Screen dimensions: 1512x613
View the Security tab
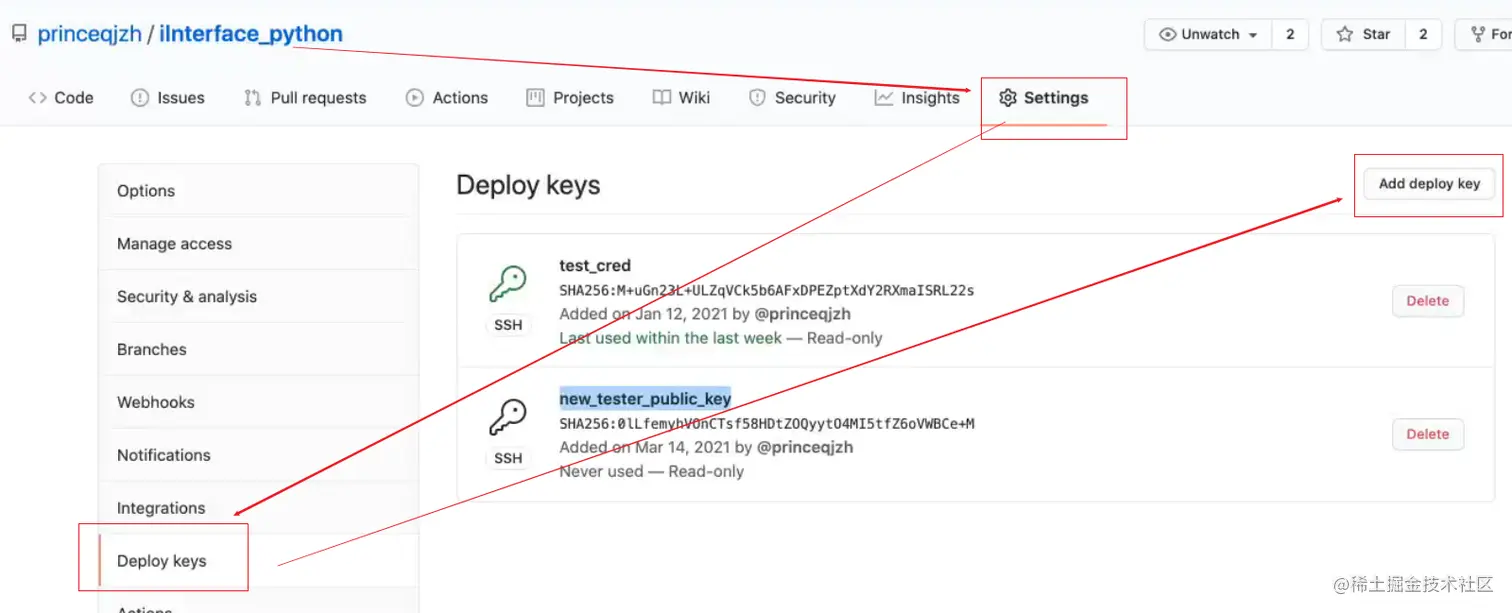[792, 98]
